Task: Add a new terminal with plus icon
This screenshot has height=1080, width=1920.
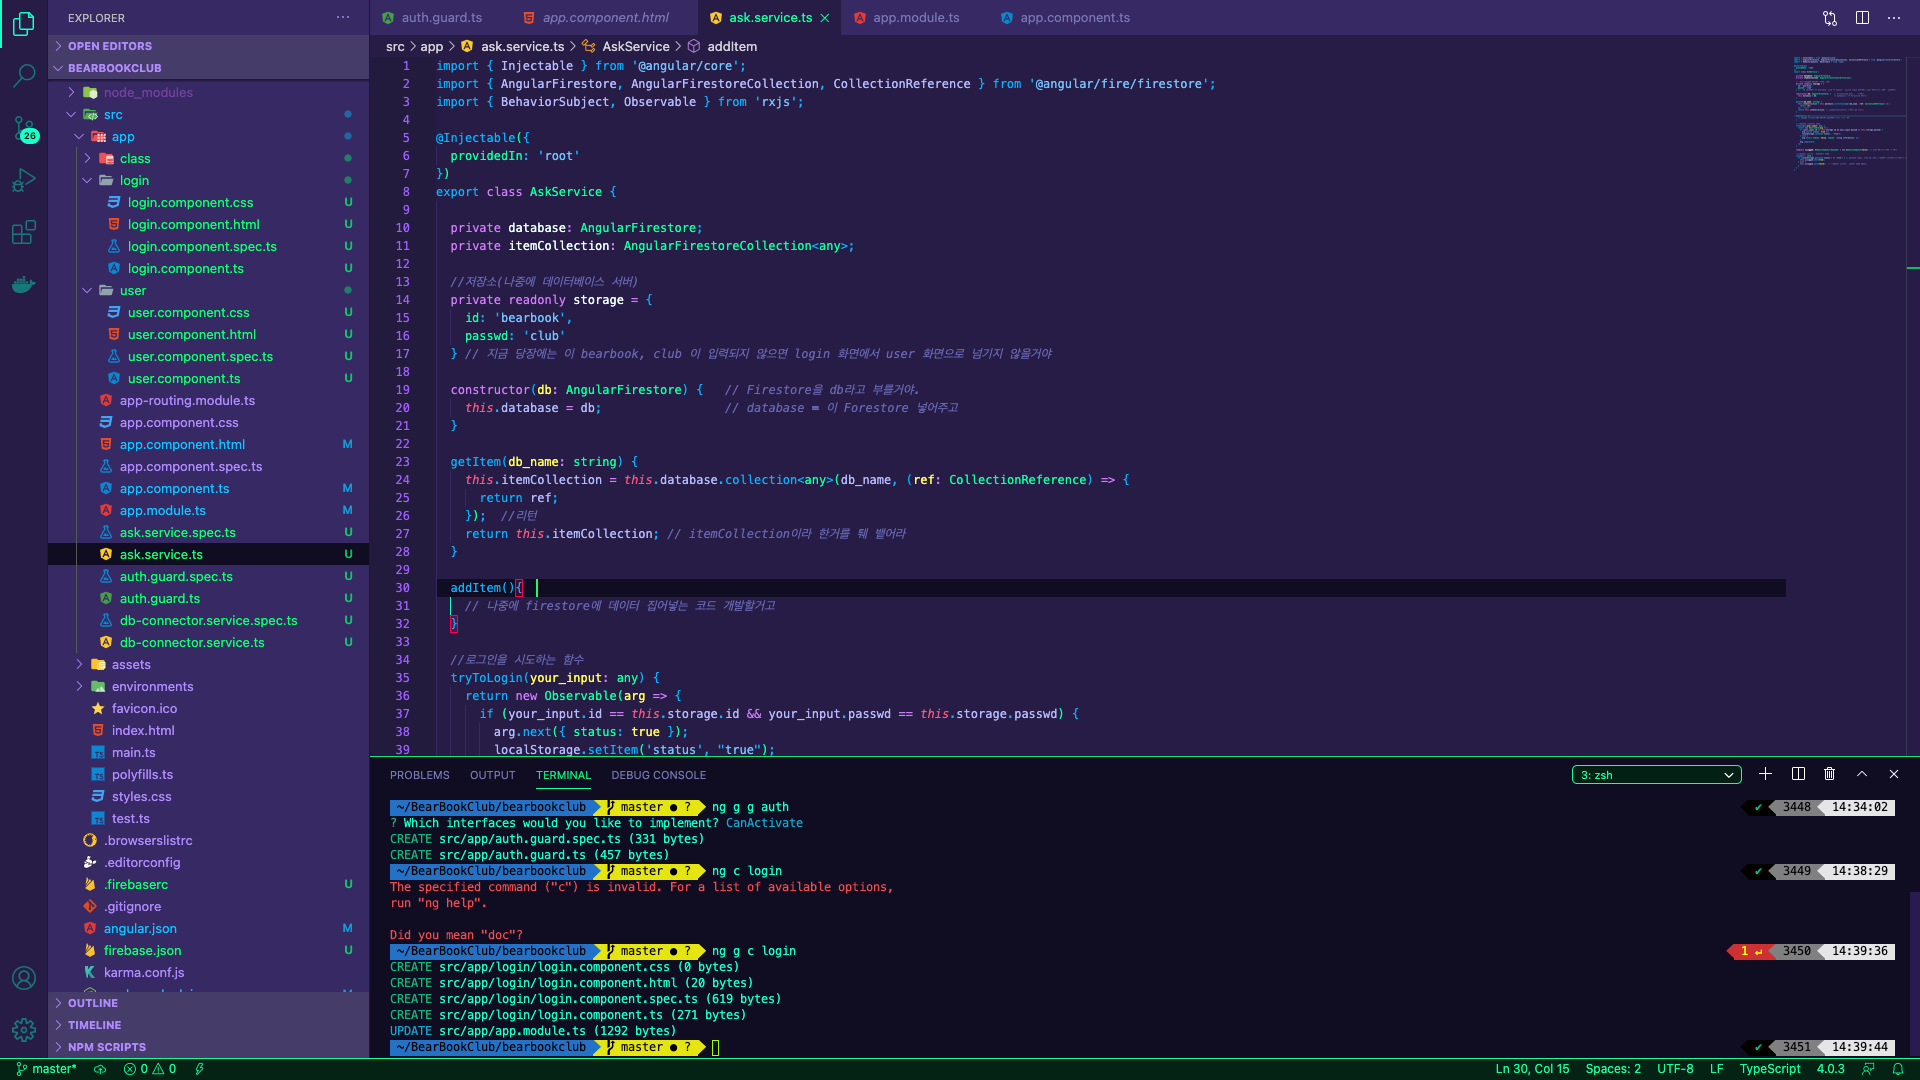Action: 1765,774
